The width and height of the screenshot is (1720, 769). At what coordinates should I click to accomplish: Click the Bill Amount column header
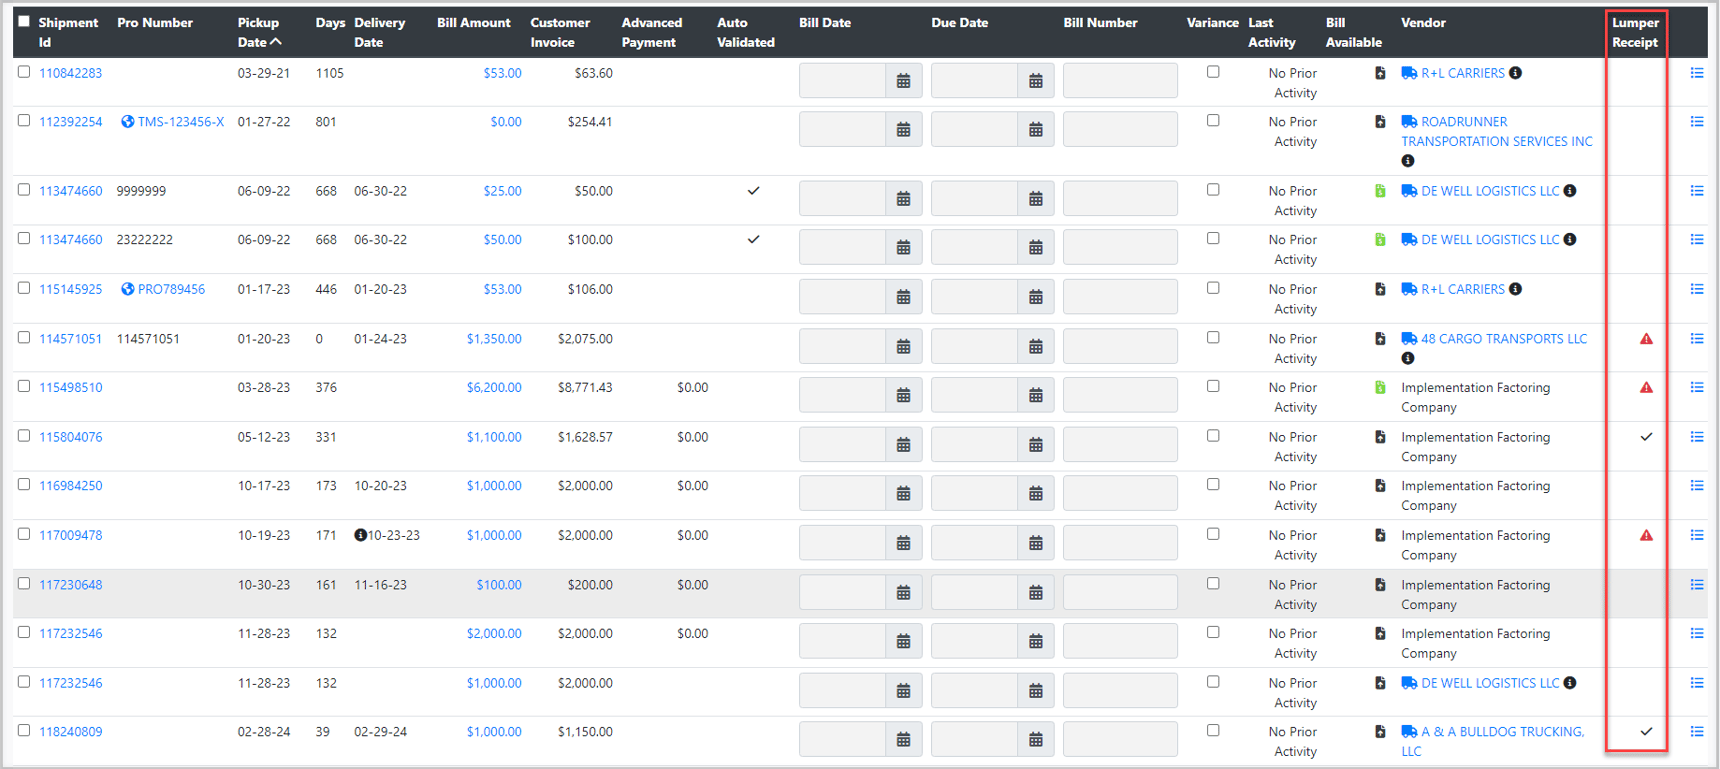473,23
